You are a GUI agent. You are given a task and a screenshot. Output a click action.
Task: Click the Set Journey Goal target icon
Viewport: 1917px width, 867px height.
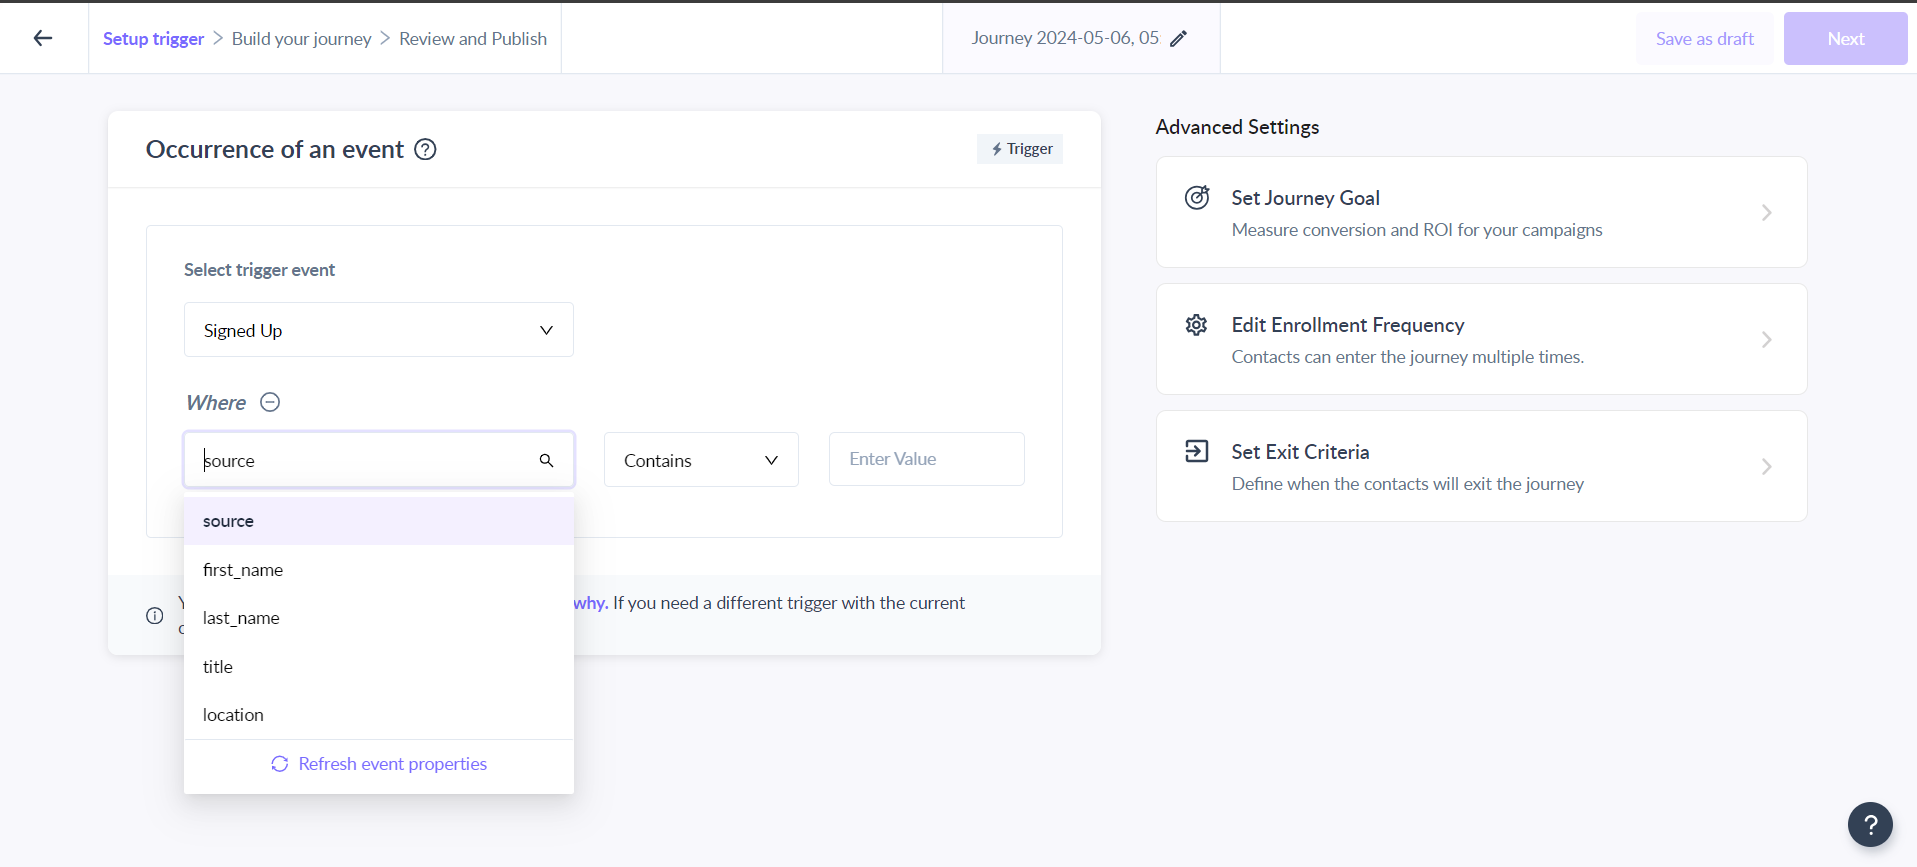click(1197, 197)
